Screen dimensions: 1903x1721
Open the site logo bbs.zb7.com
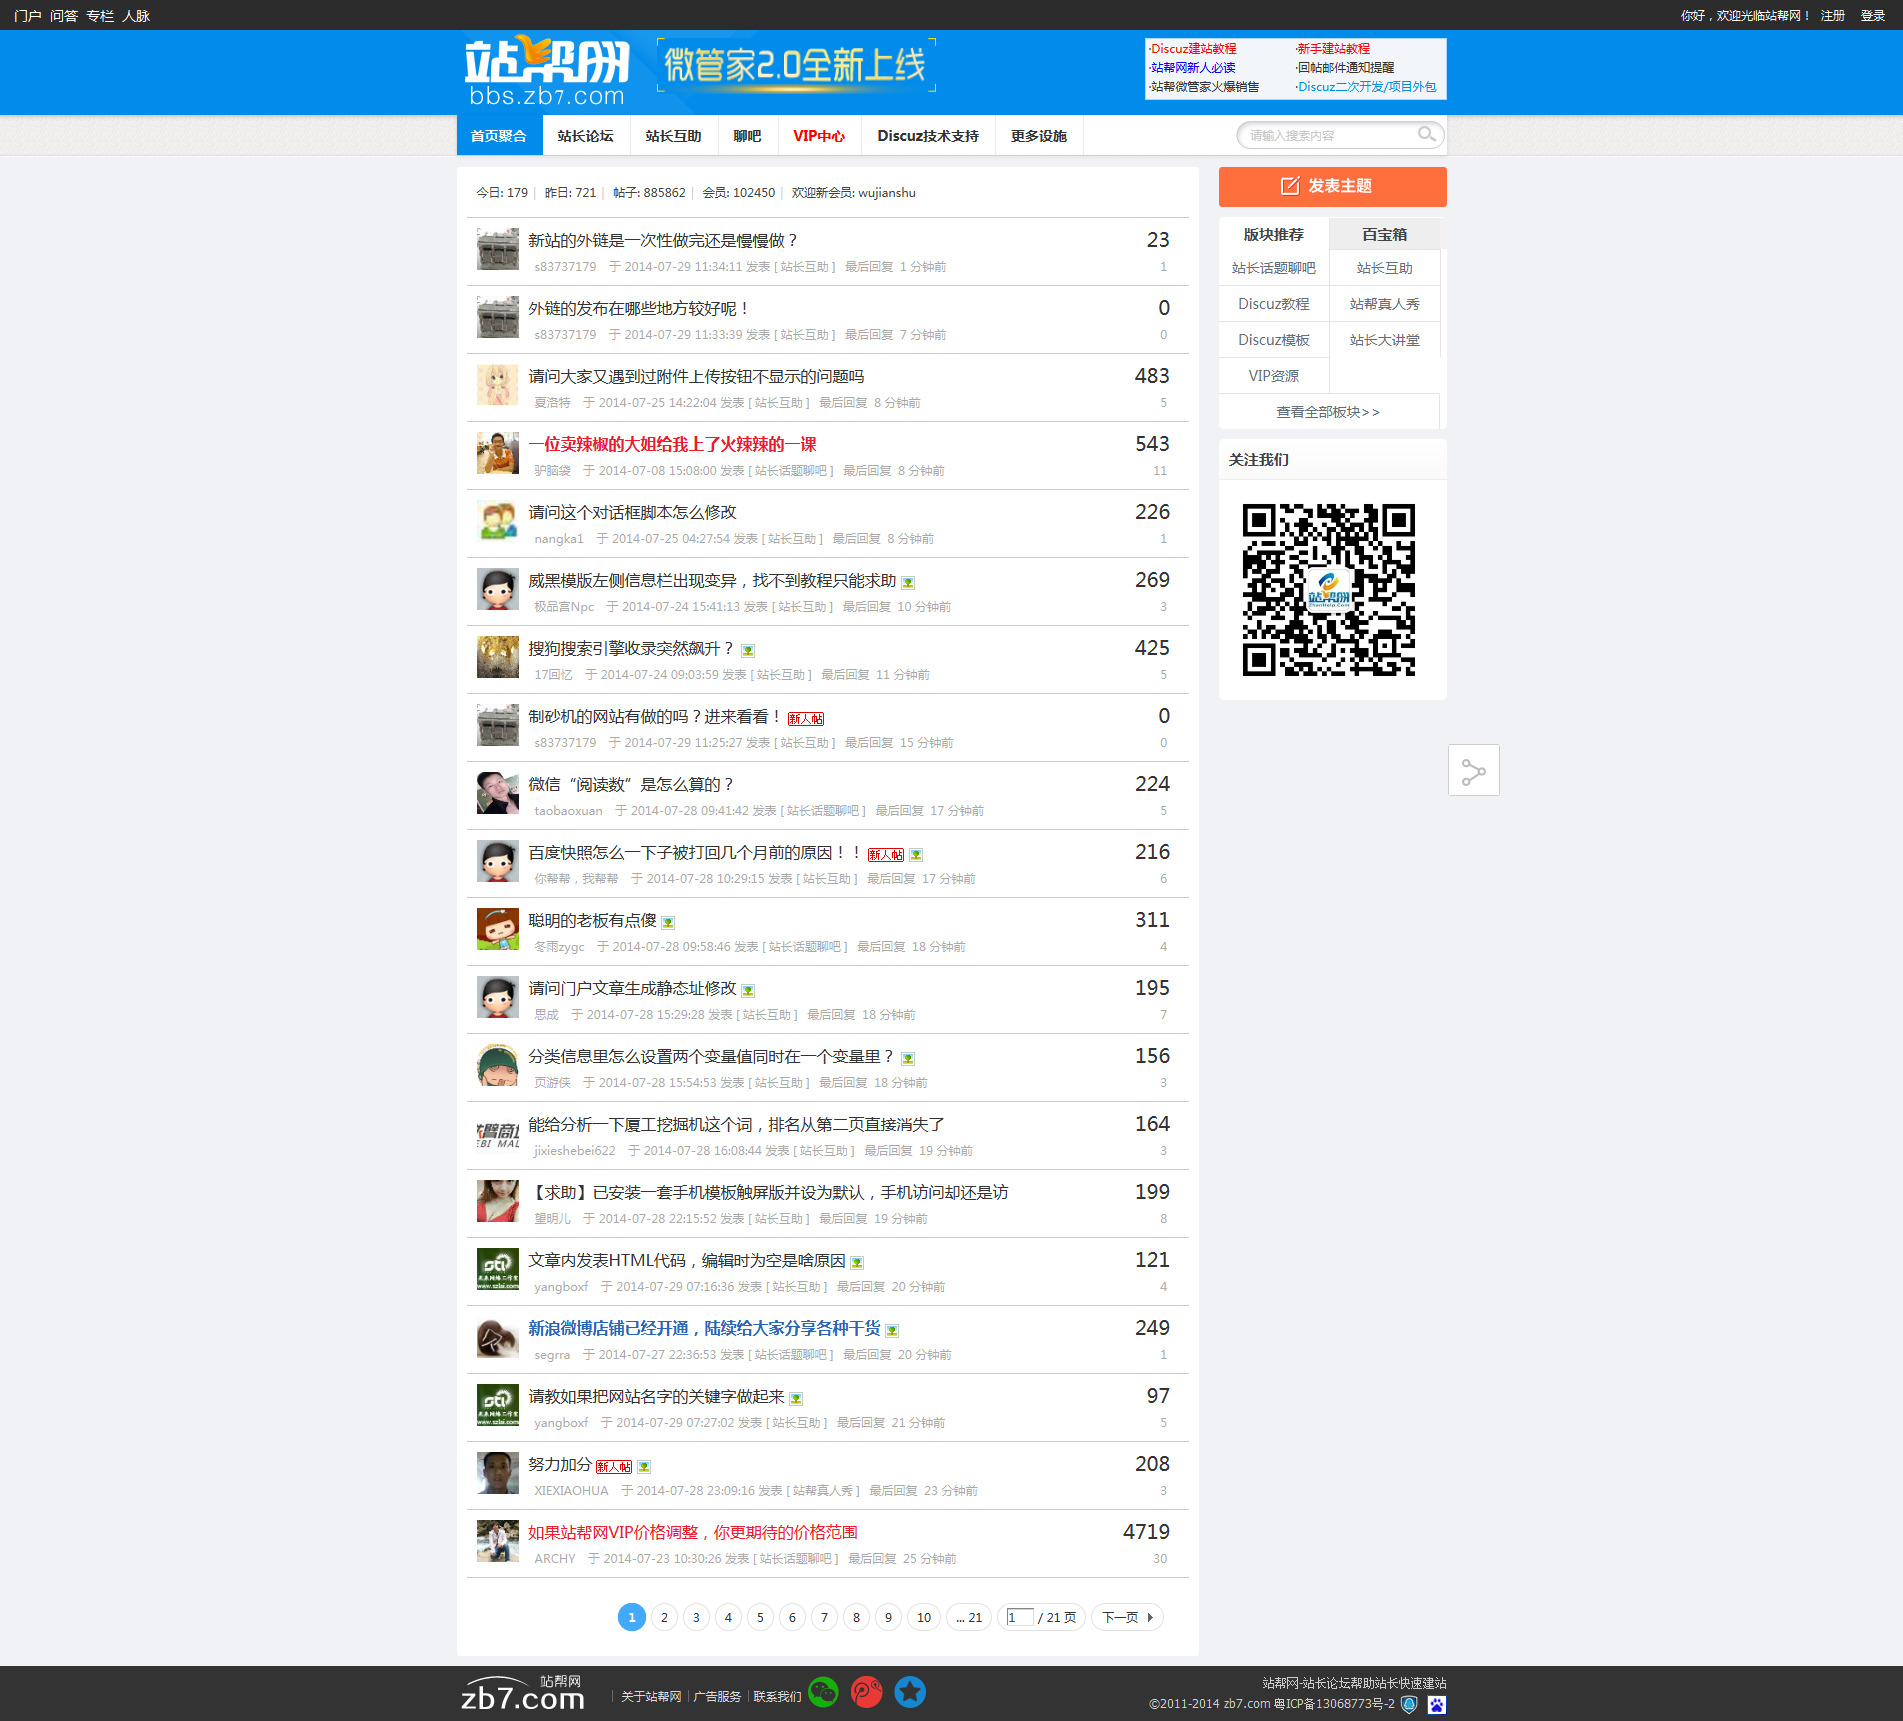coord(547,72)
